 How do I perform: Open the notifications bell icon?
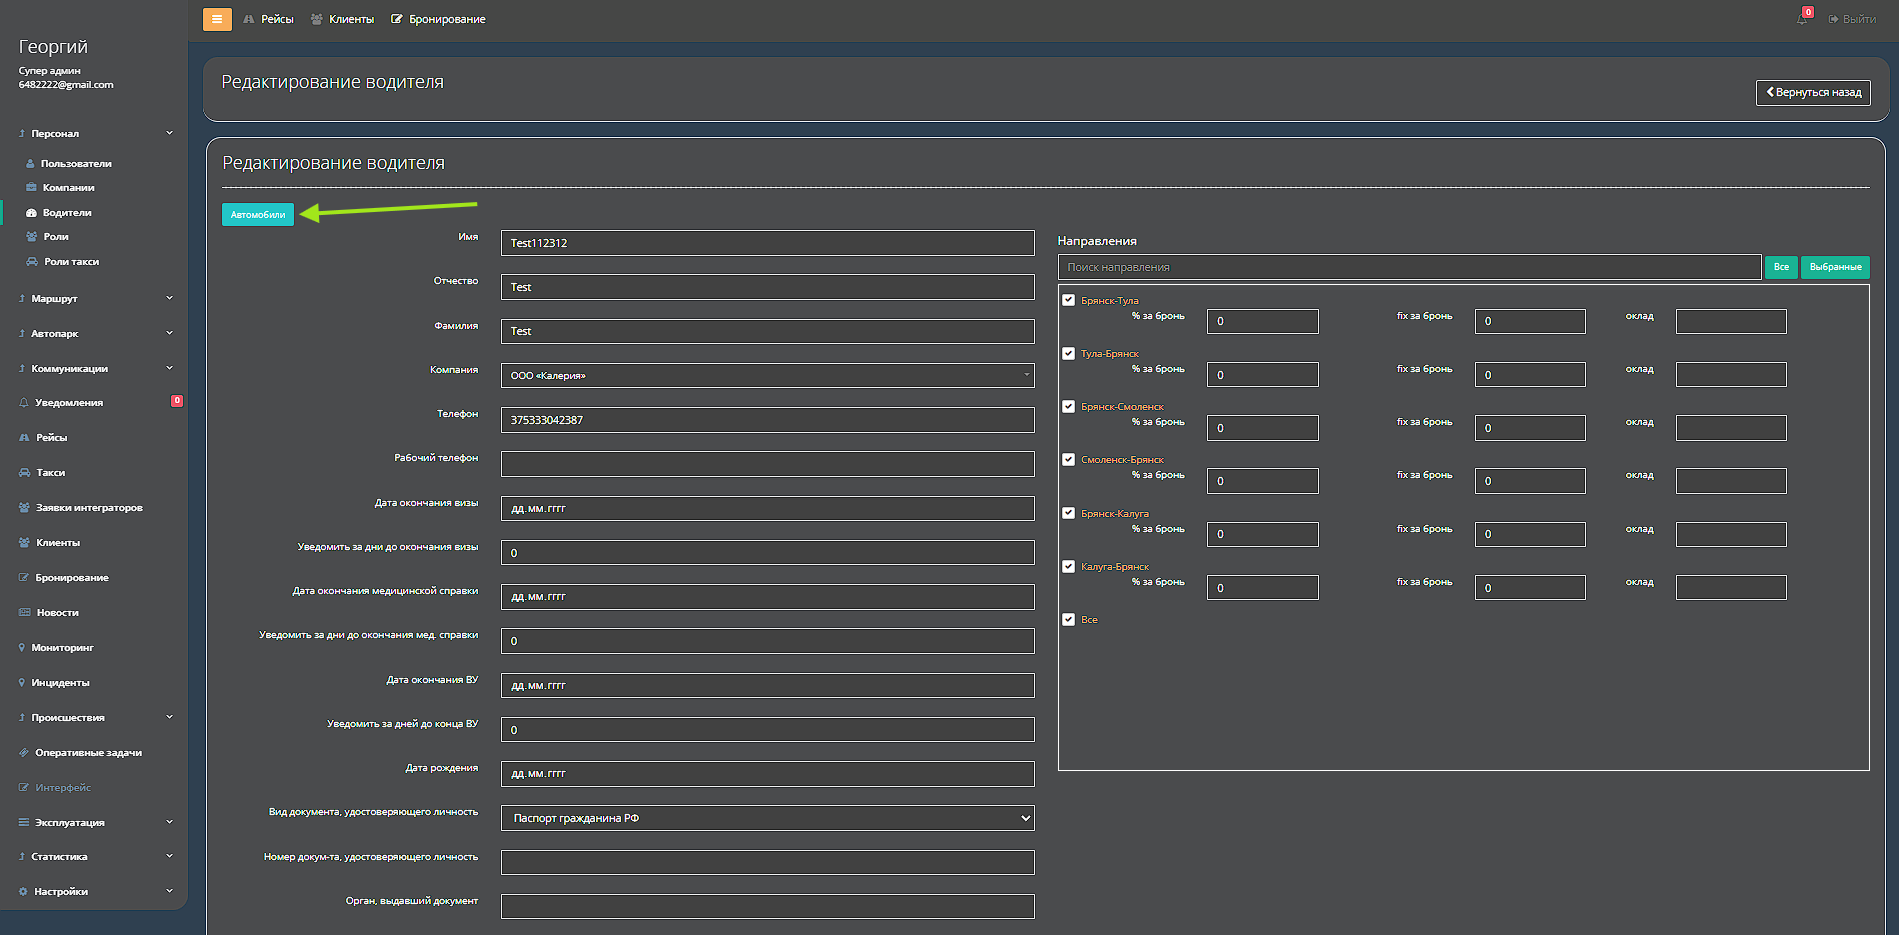click(1802, 19)
